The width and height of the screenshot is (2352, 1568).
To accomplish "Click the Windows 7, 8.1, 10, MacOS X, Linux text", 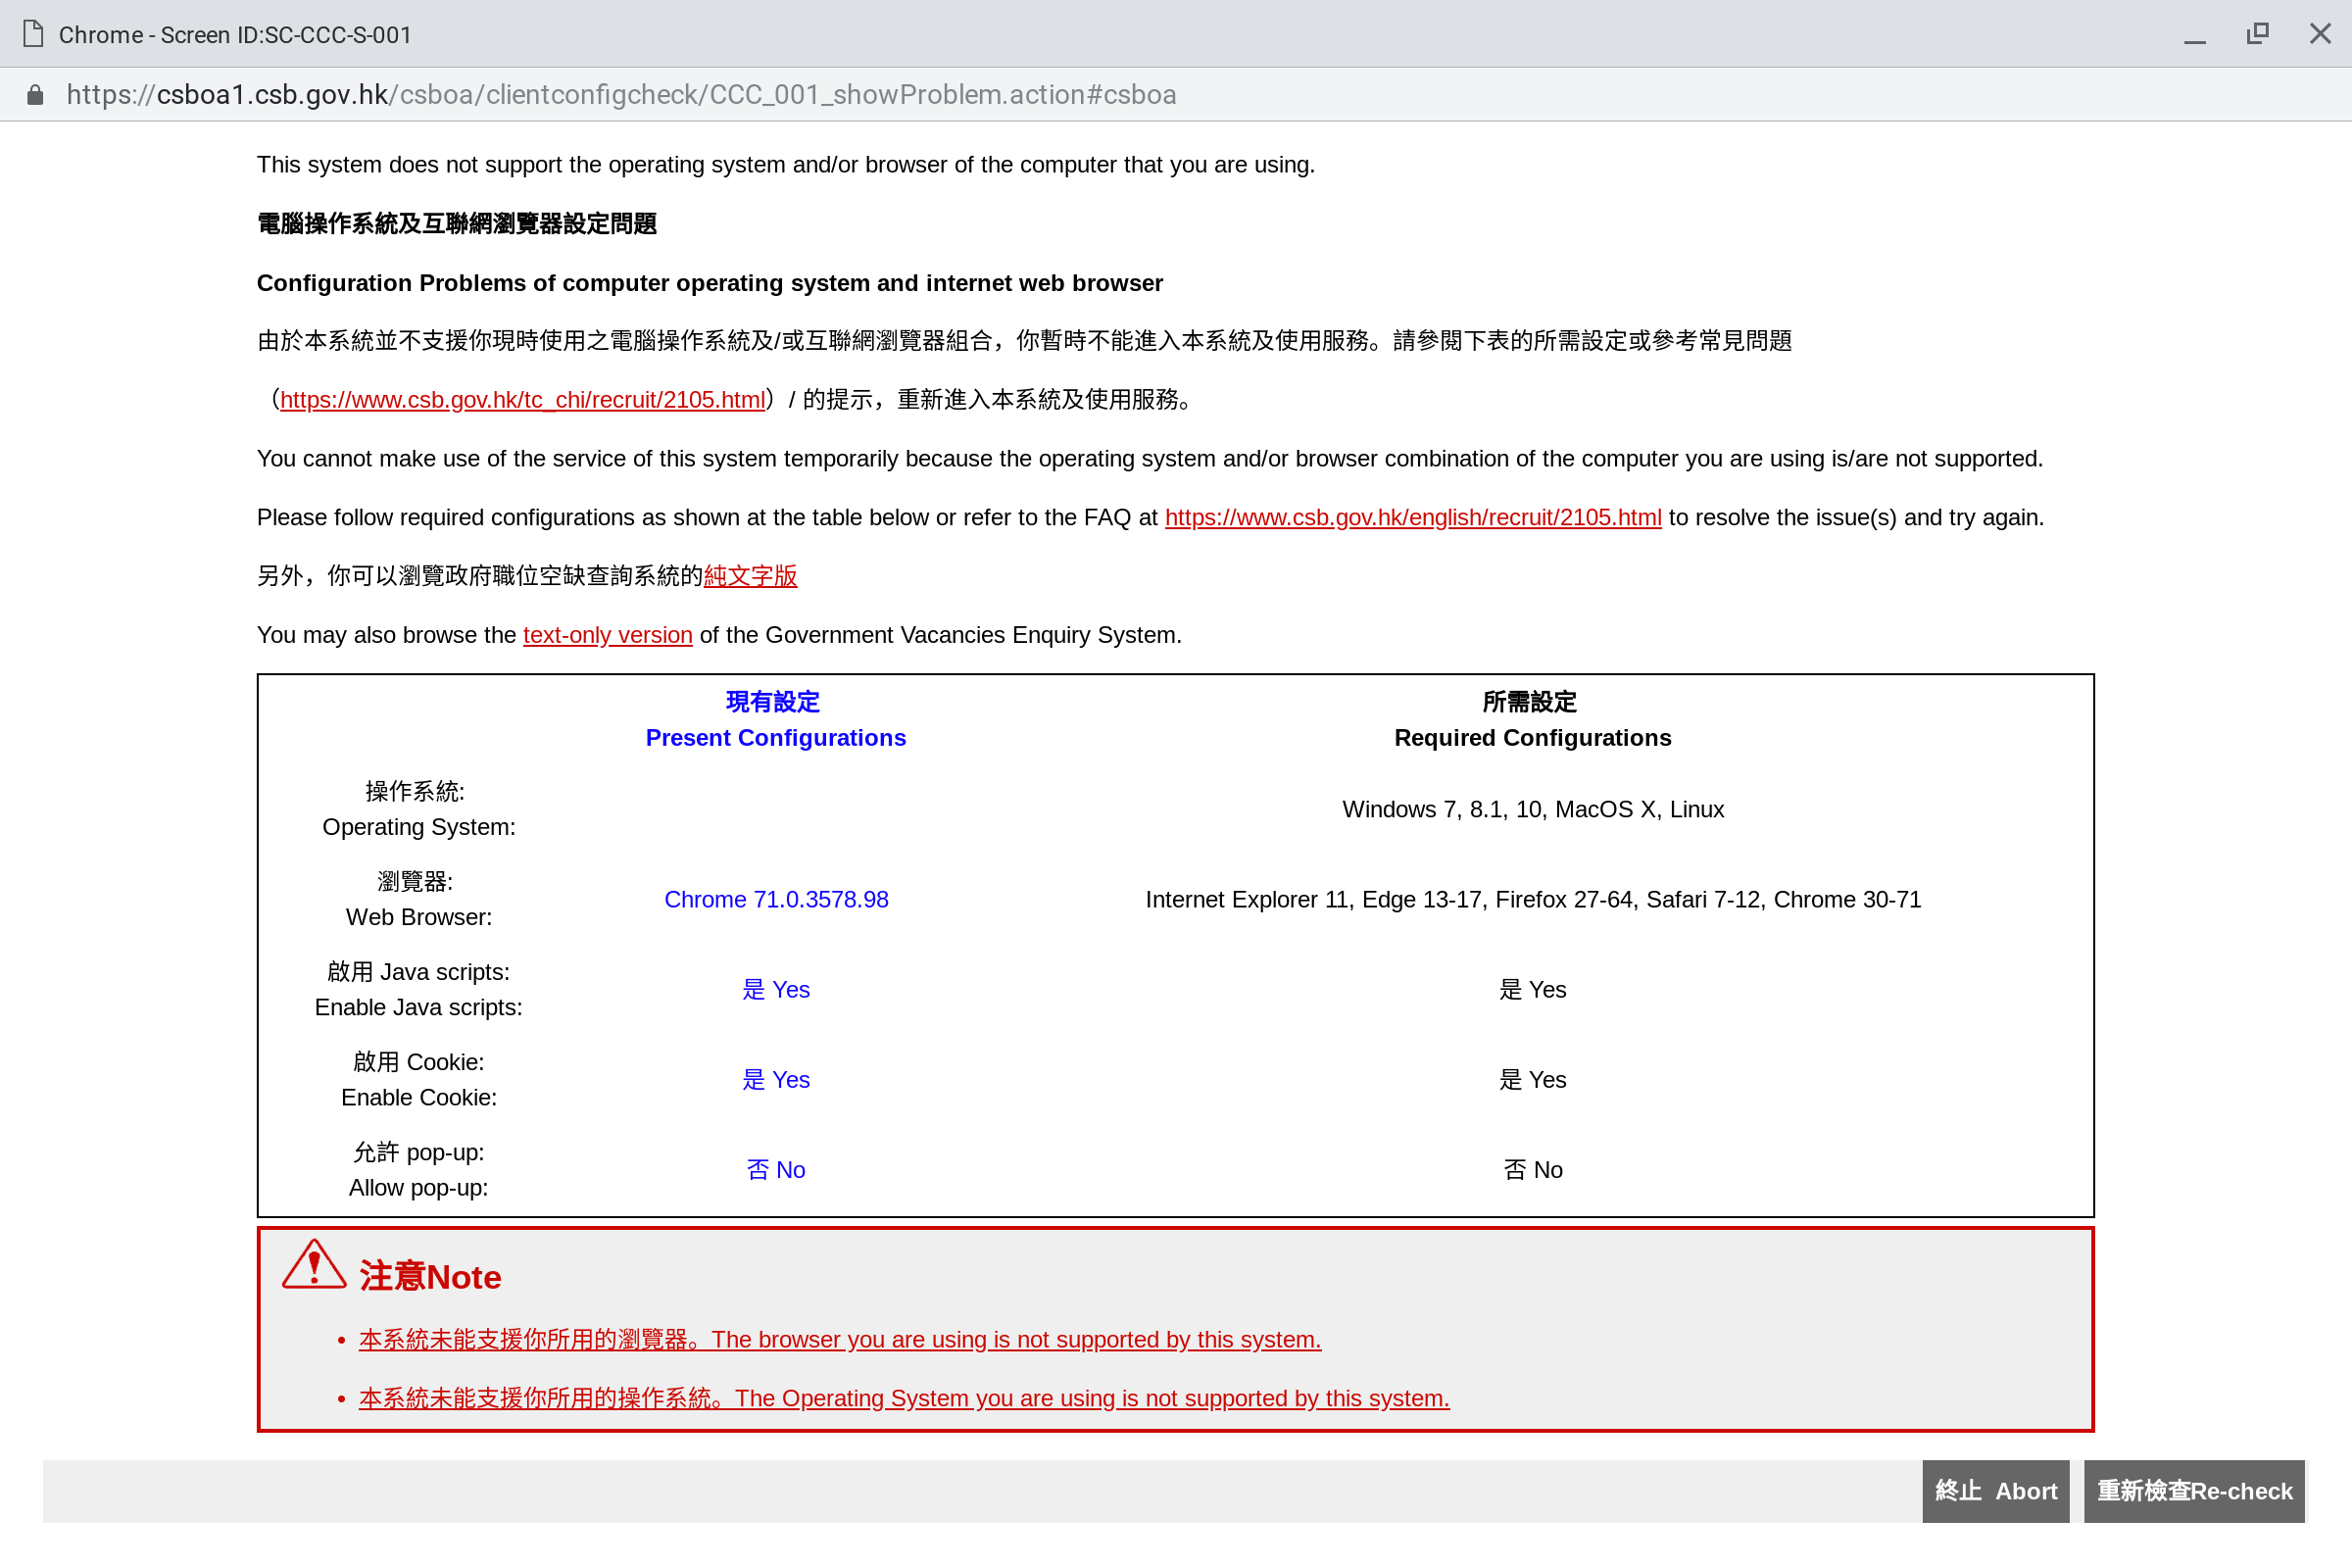I will 1533,810.
